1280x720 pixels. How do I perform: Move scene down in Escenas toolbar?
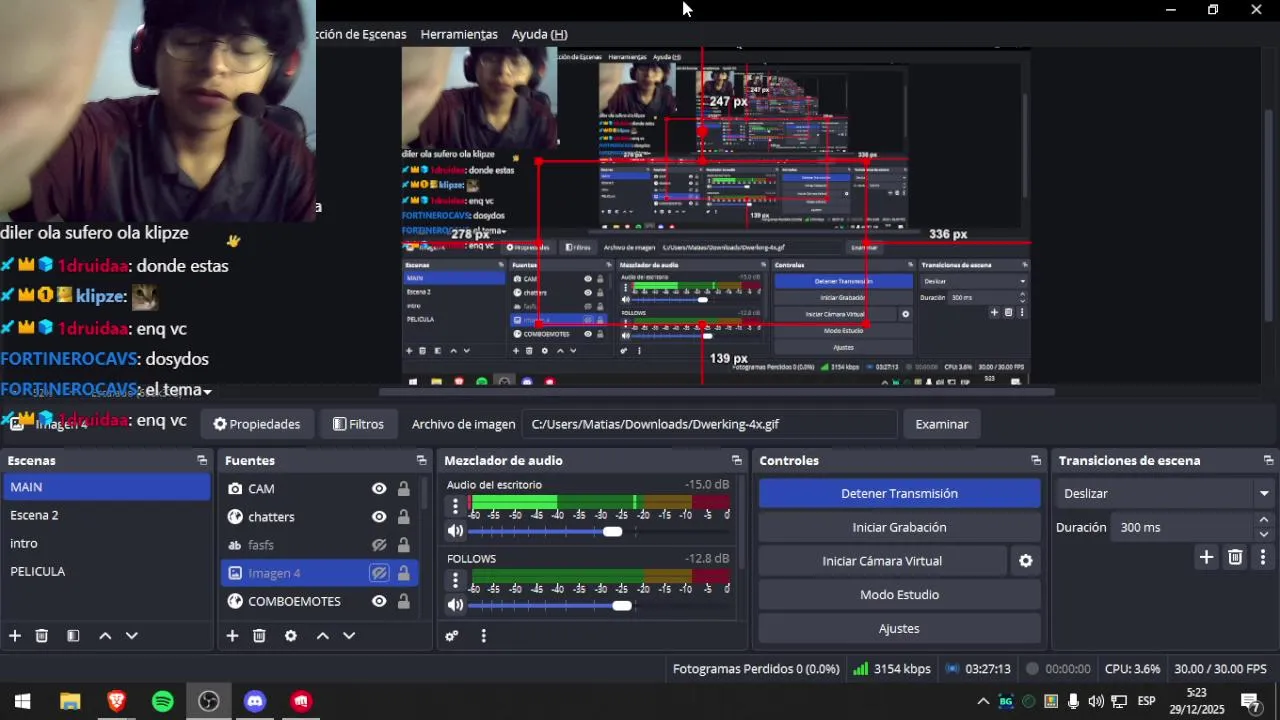coord(131,636)
